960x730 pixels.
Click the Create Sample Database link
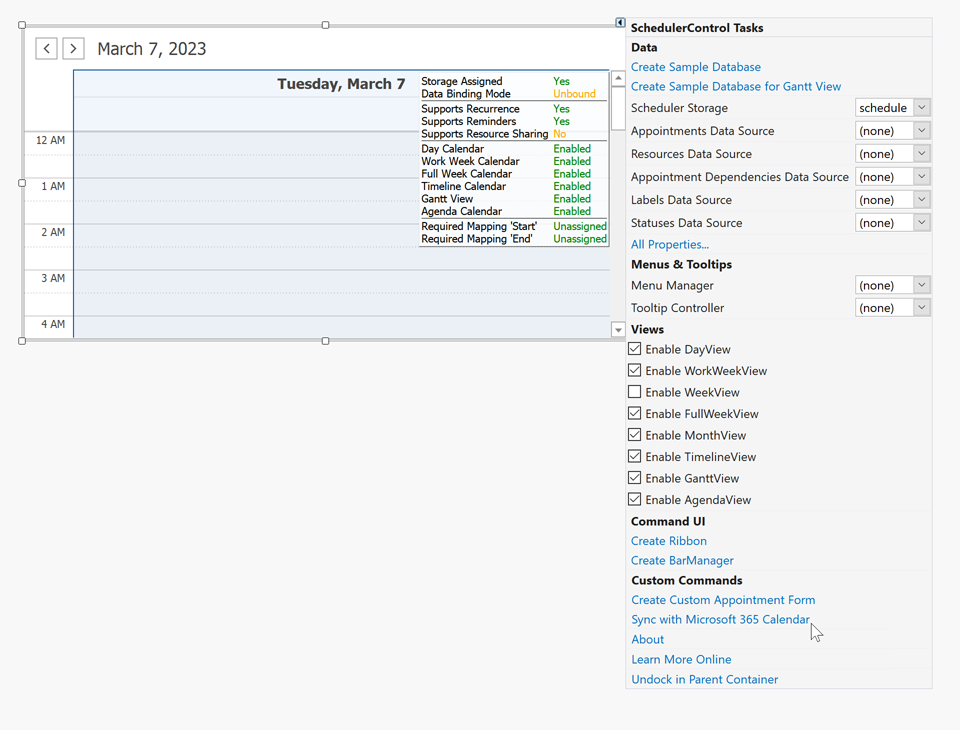coord(695,66)
